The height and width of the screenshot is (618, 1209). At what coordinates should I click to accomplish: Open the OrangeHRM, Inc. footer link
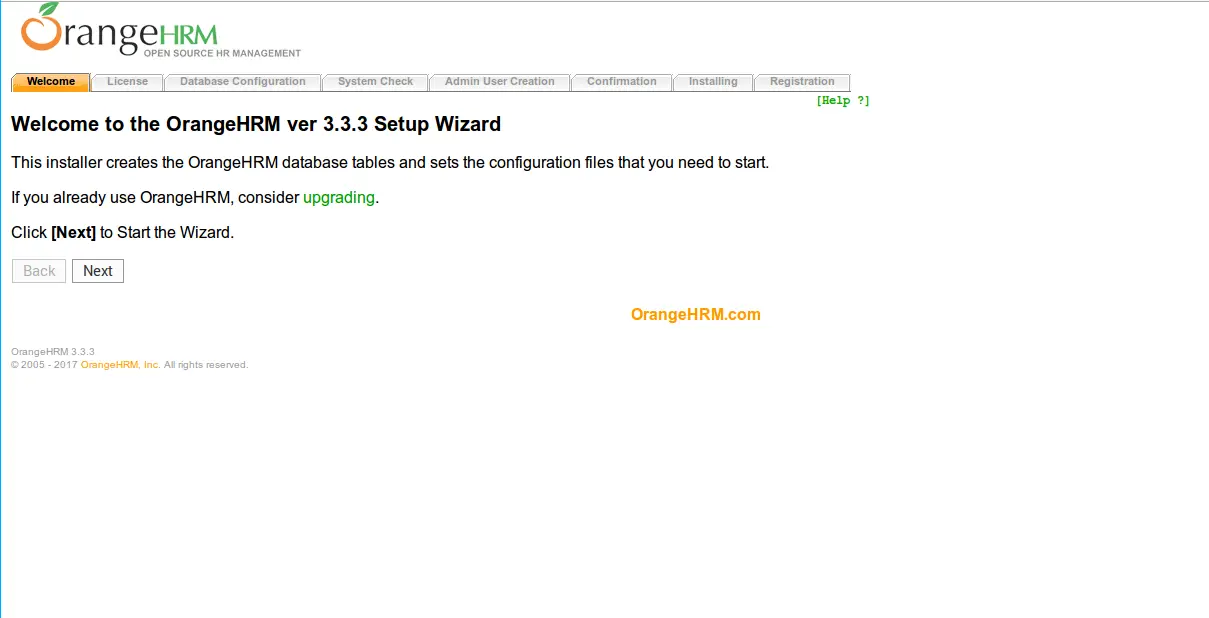pyautogui.click(x=120, y=365)
